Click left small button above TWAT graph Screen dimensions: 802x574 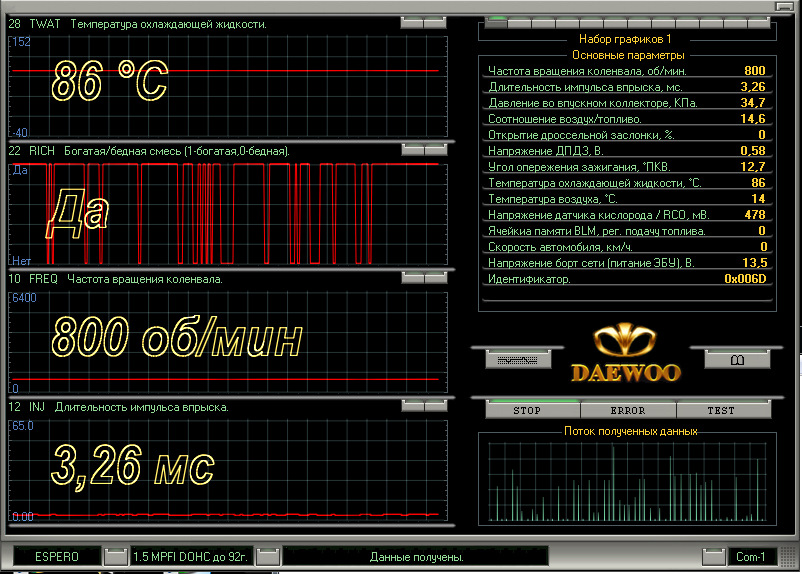point(412,23)
